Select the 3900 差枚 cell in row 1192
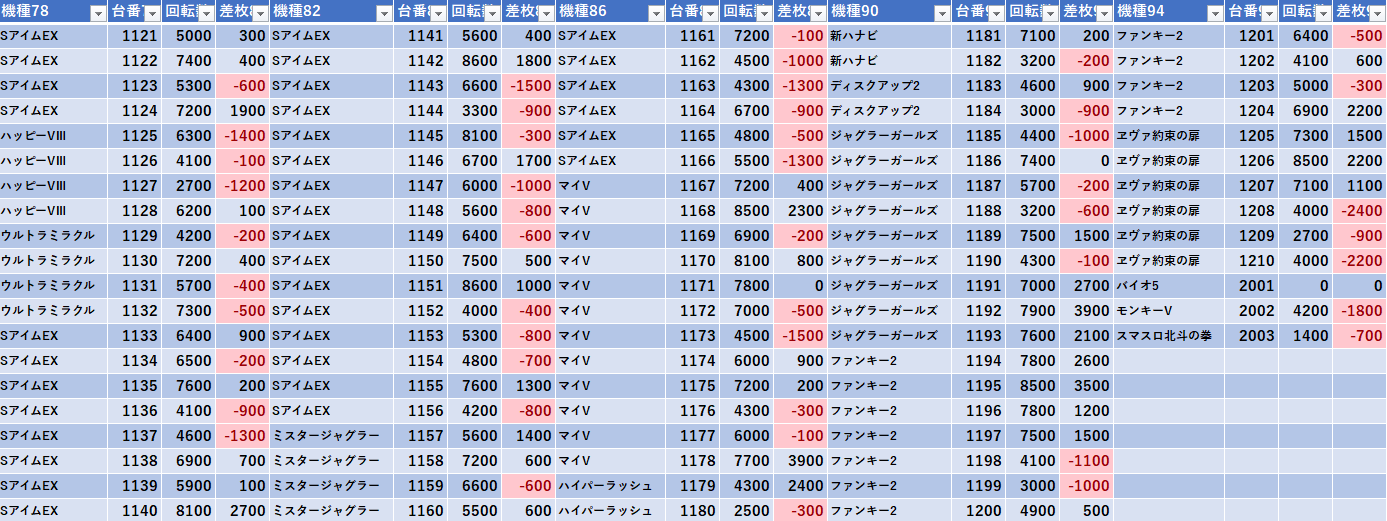 coord(1086,311)
